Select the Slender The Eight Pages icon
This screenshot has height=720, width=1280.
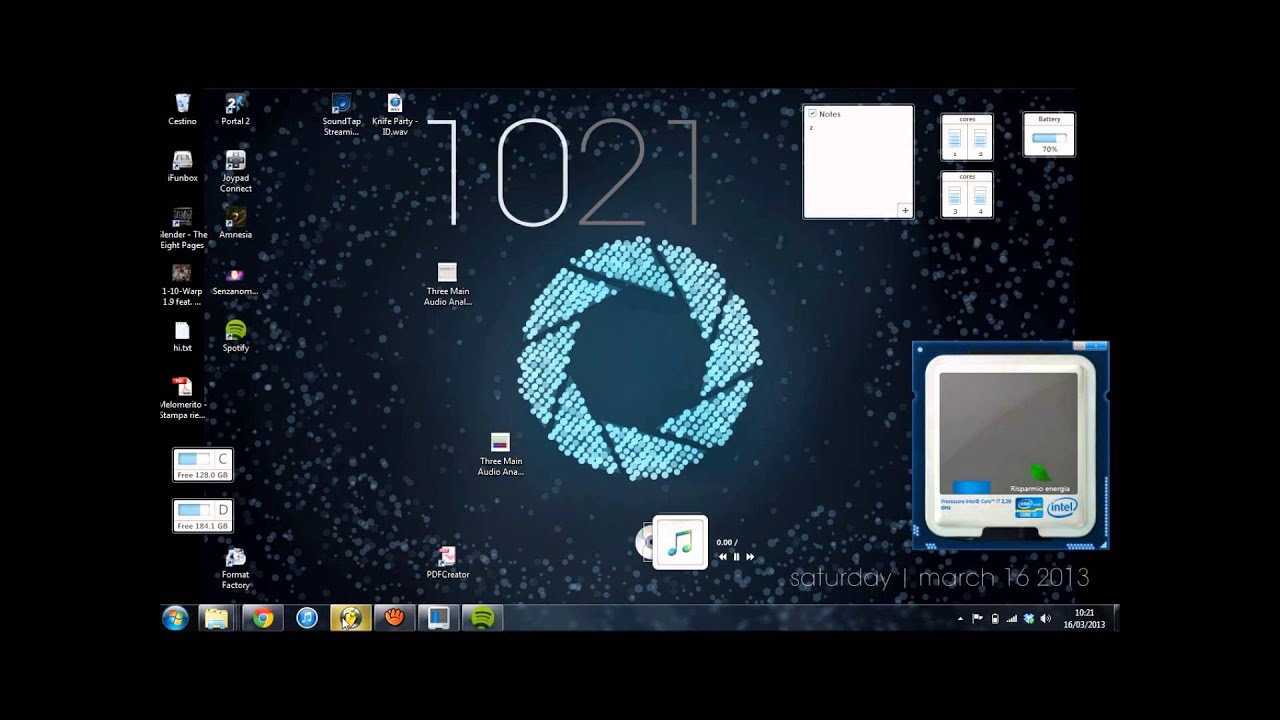[182, 228]
